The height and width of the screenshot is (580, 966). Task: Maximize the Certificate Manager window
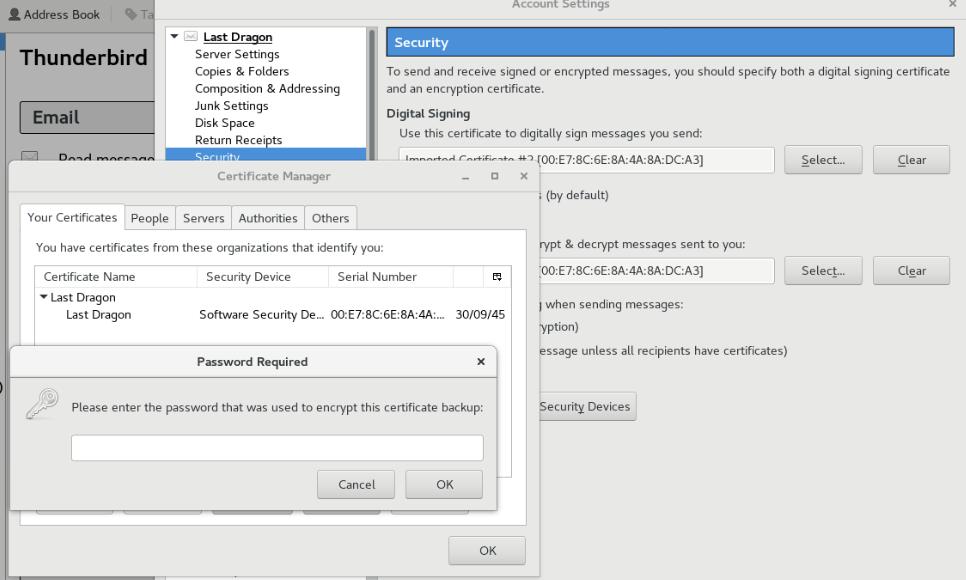click(494, 177)
